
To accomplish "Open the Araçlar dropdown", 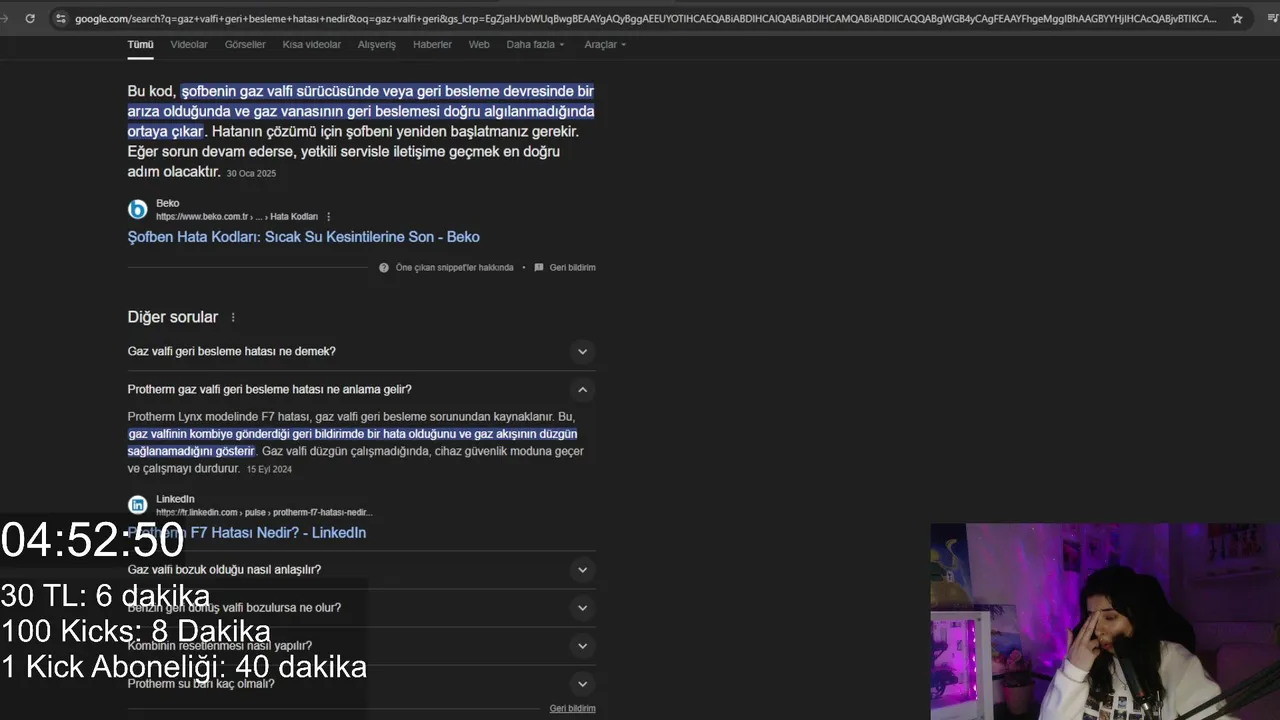I will (606, 44).
